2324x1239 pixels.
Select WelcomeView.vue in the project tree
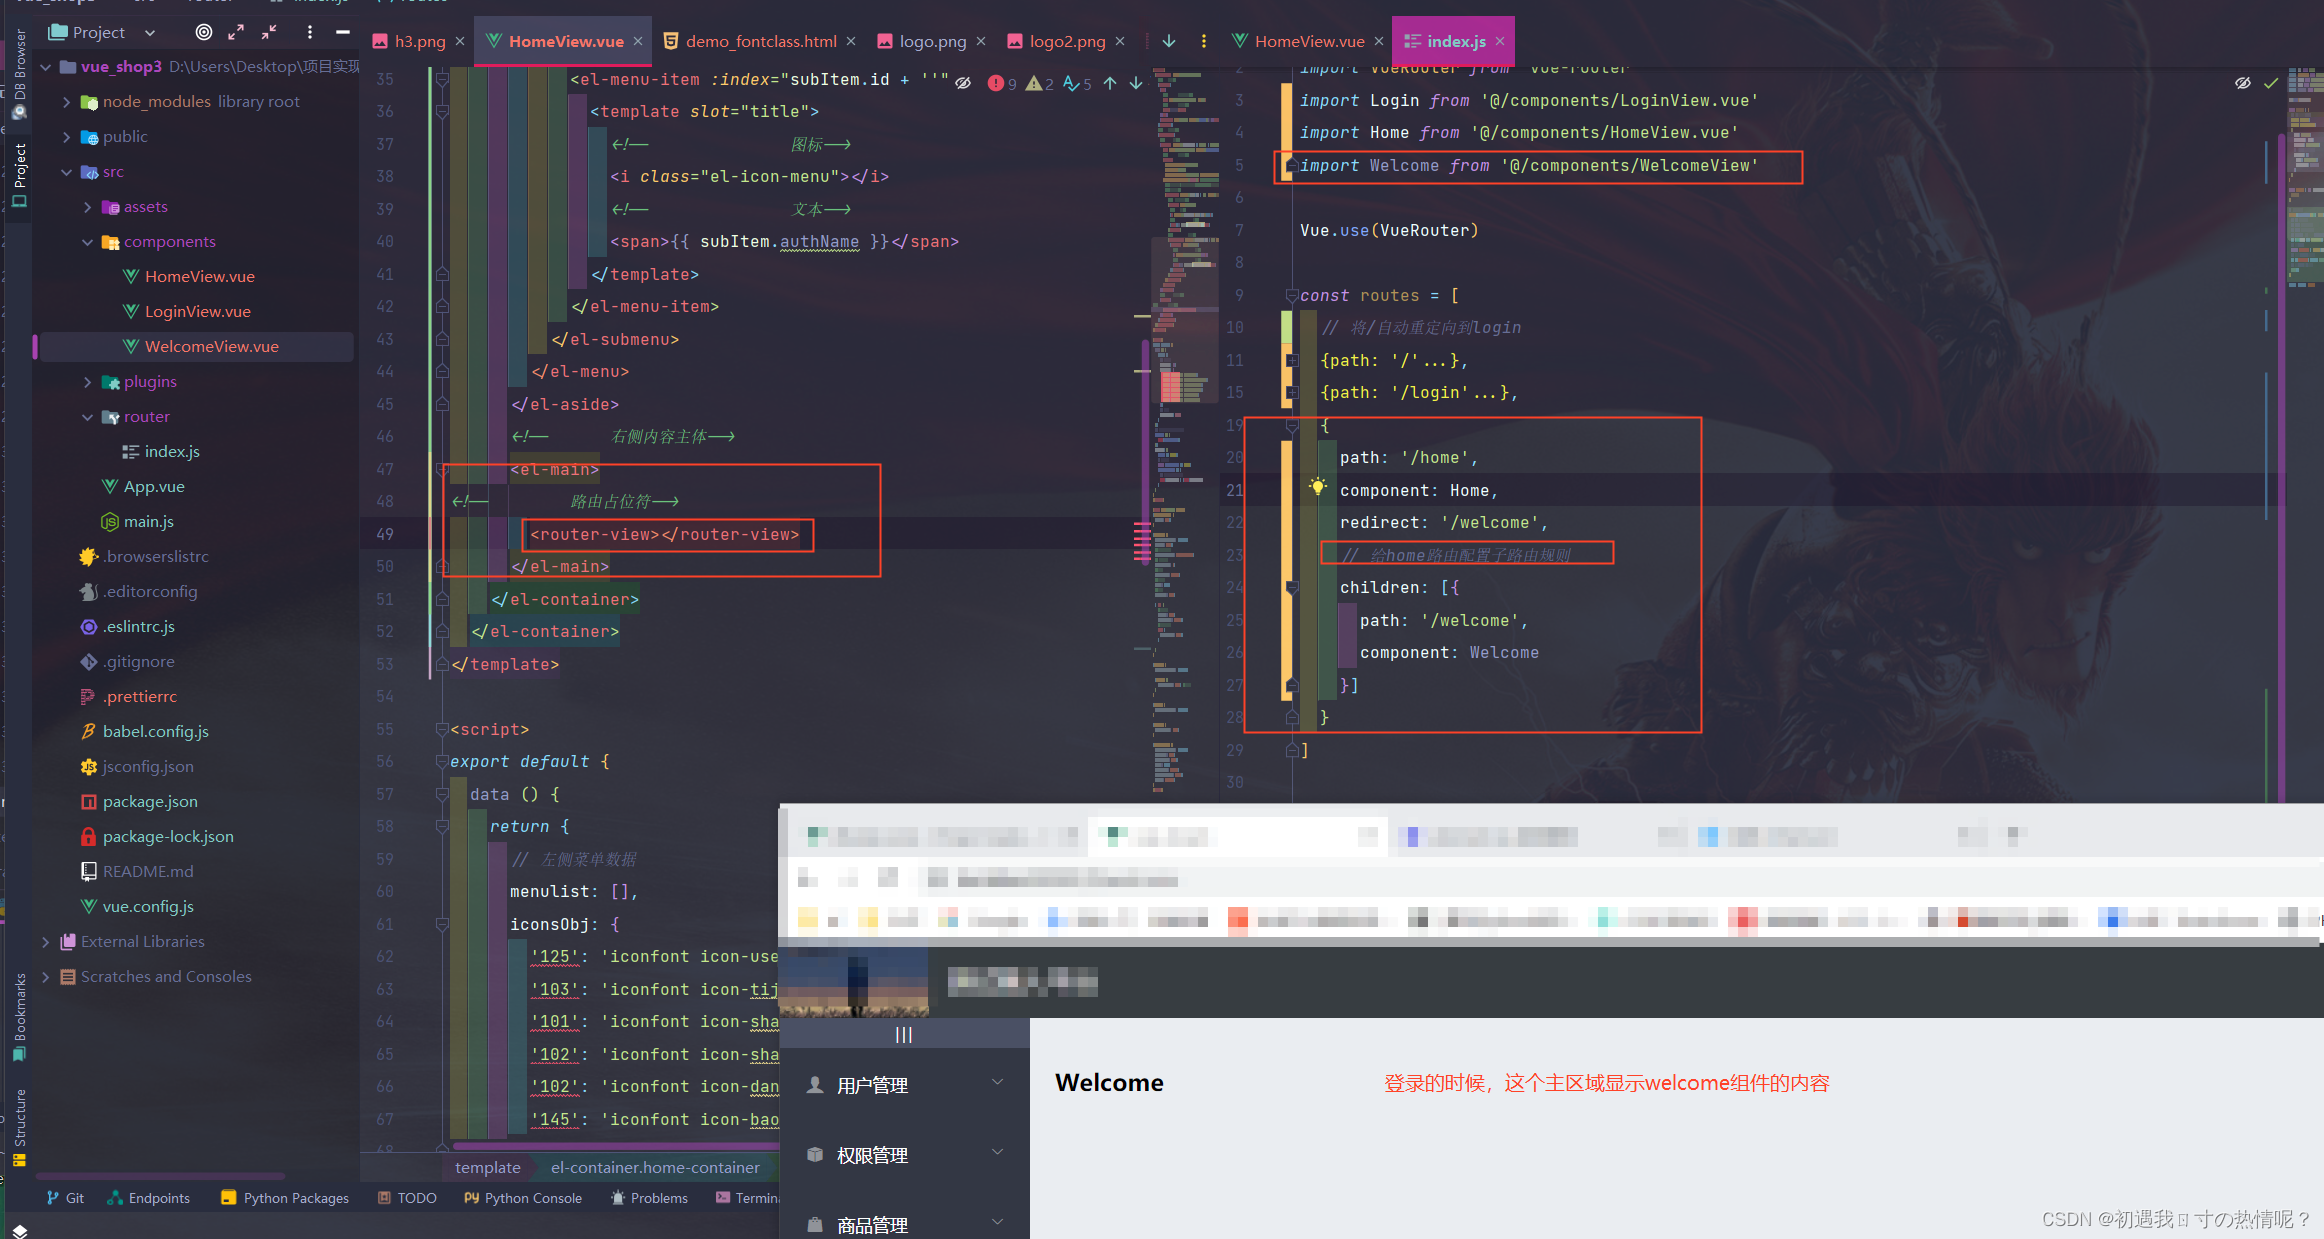pyautogui.click(x=211, y=347)
